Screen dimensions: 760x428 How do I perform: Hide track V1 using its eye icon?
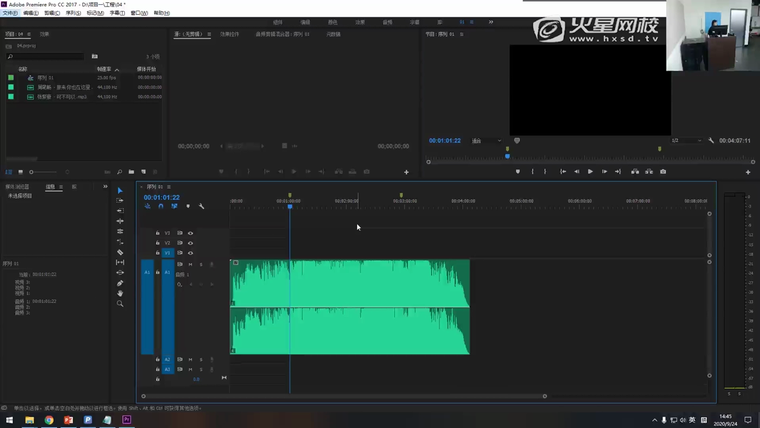(190, 253)
